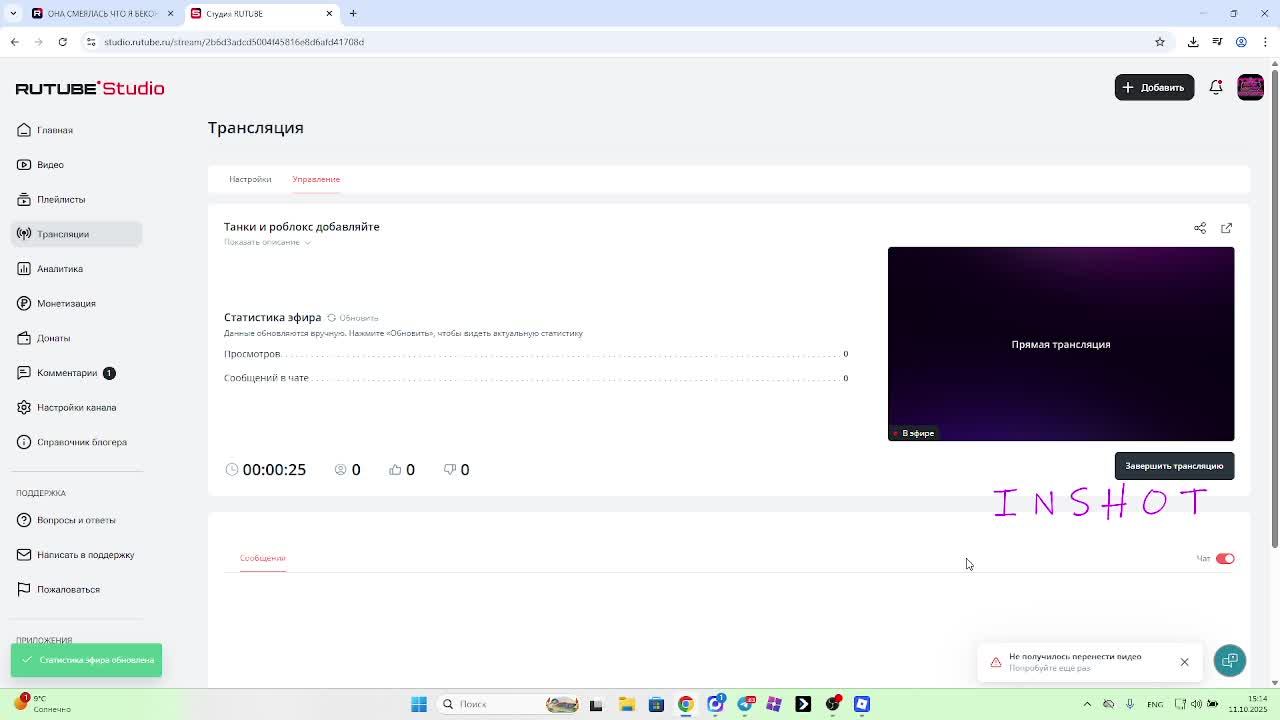Expand Показать описание for the stream
This screenshot has width=1280, height=720.
[x=267, y=242]
